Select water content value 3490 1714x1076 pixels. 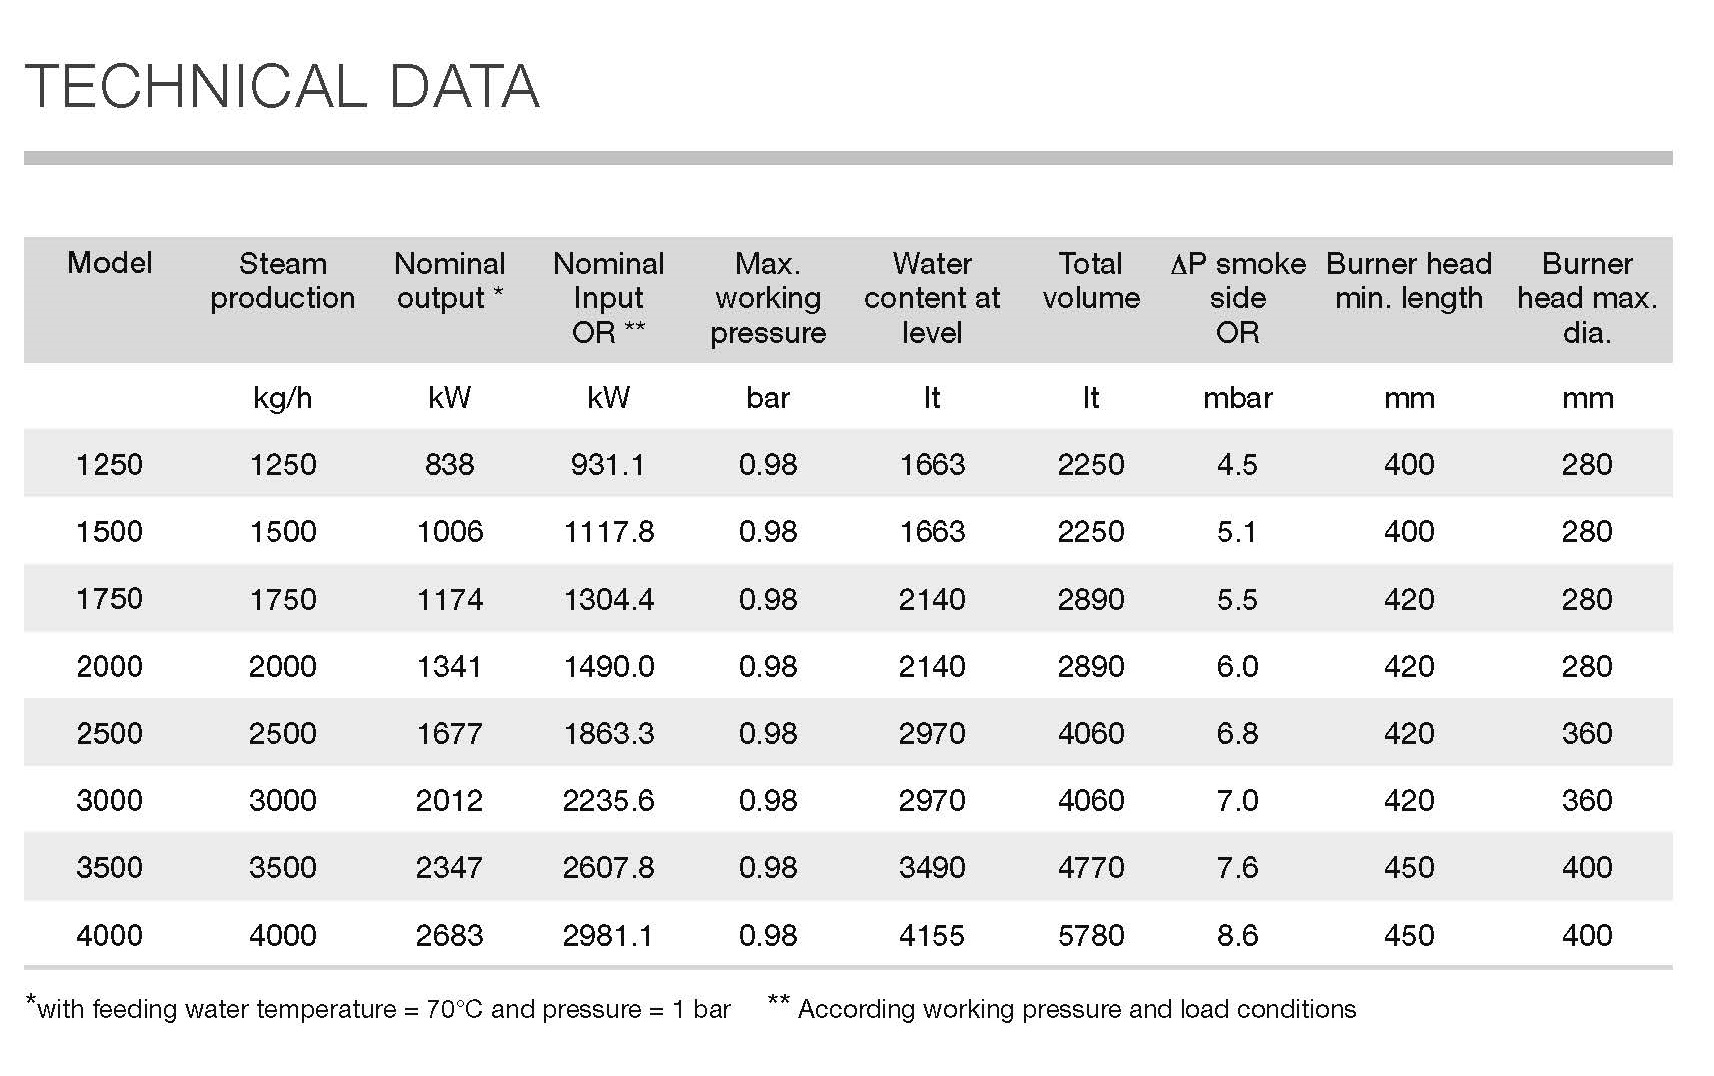coord(932,867)
